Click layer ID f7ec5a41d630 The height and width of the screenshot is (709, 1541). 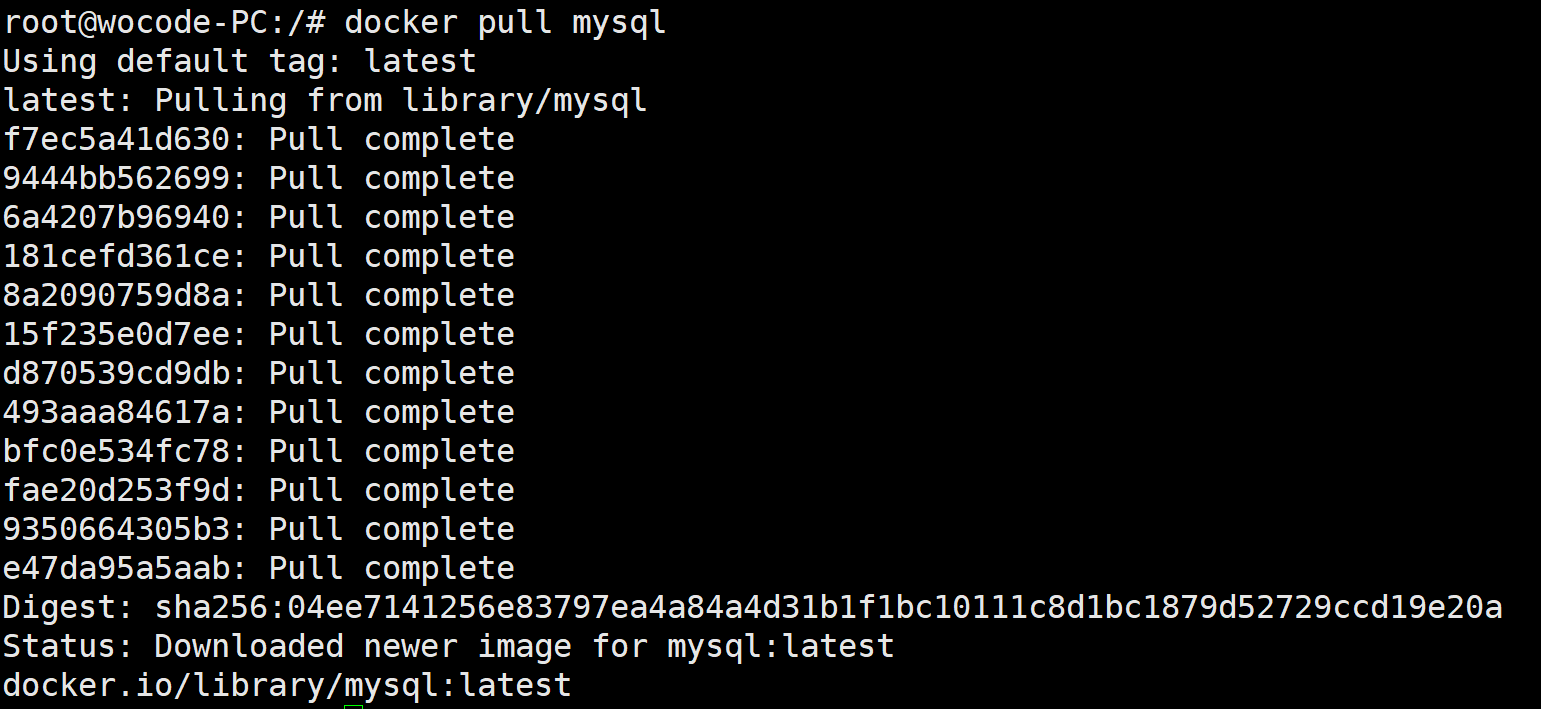click(x=116, y=139)
